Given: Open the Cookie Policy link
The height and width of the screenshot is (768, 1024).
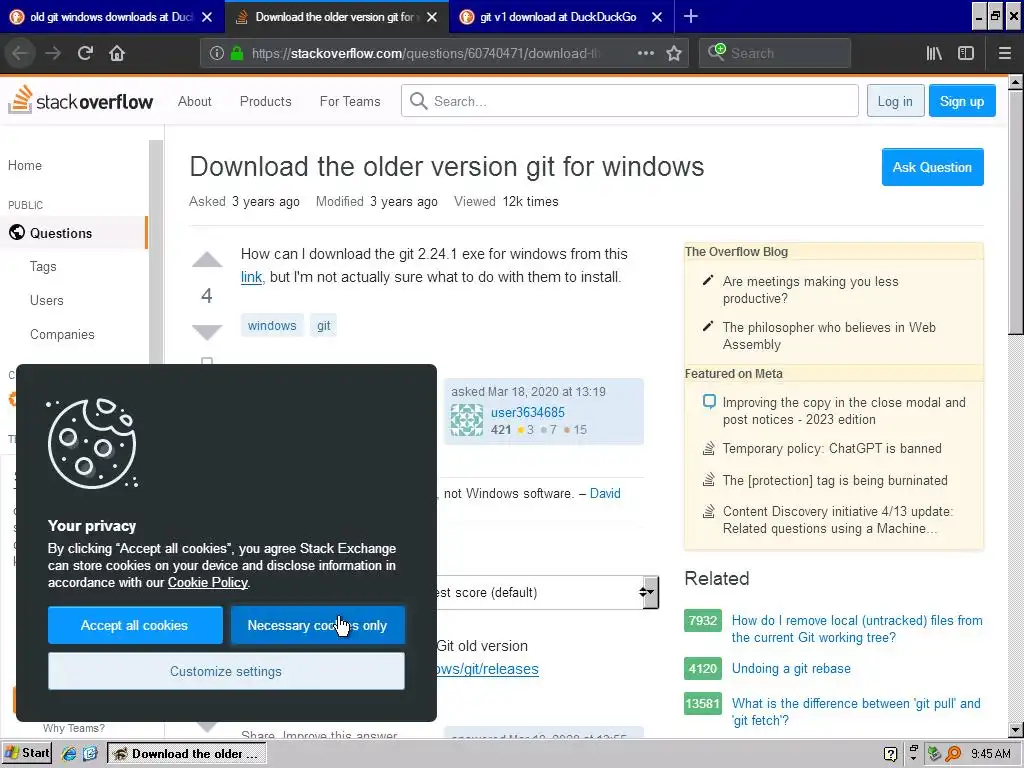Looking at the screenshot, I should point(208,583).
